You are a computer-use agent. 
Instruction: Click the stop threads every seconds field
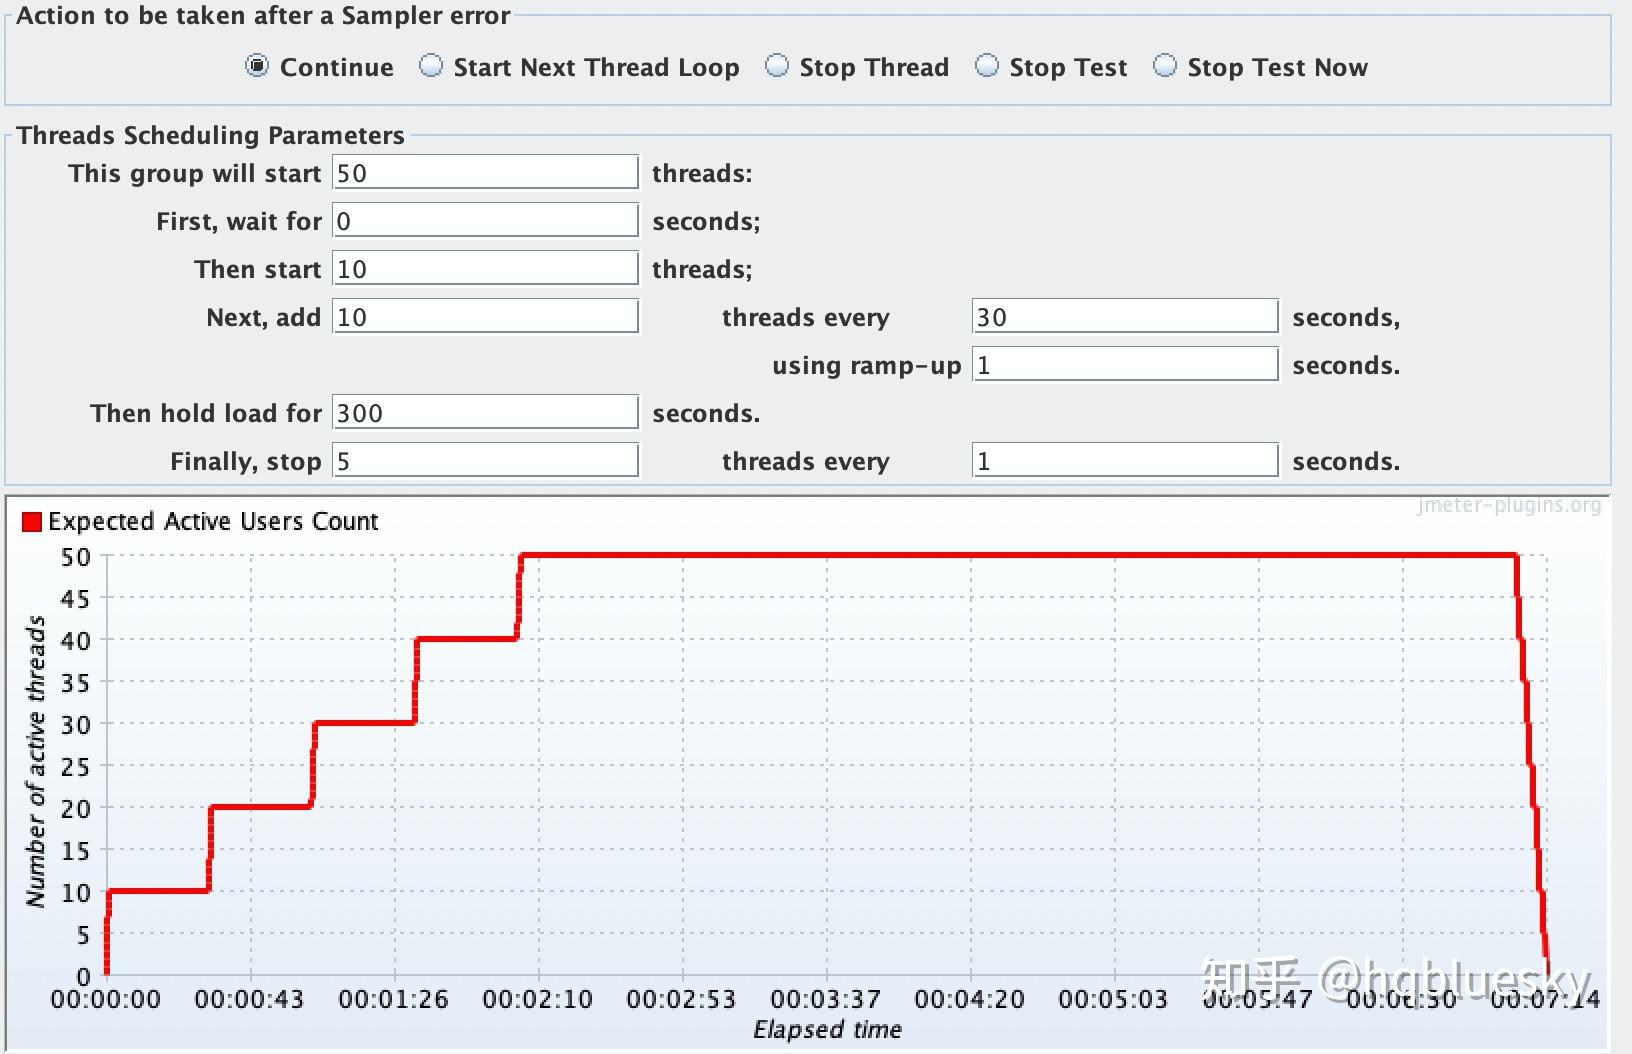point(1124,461)
